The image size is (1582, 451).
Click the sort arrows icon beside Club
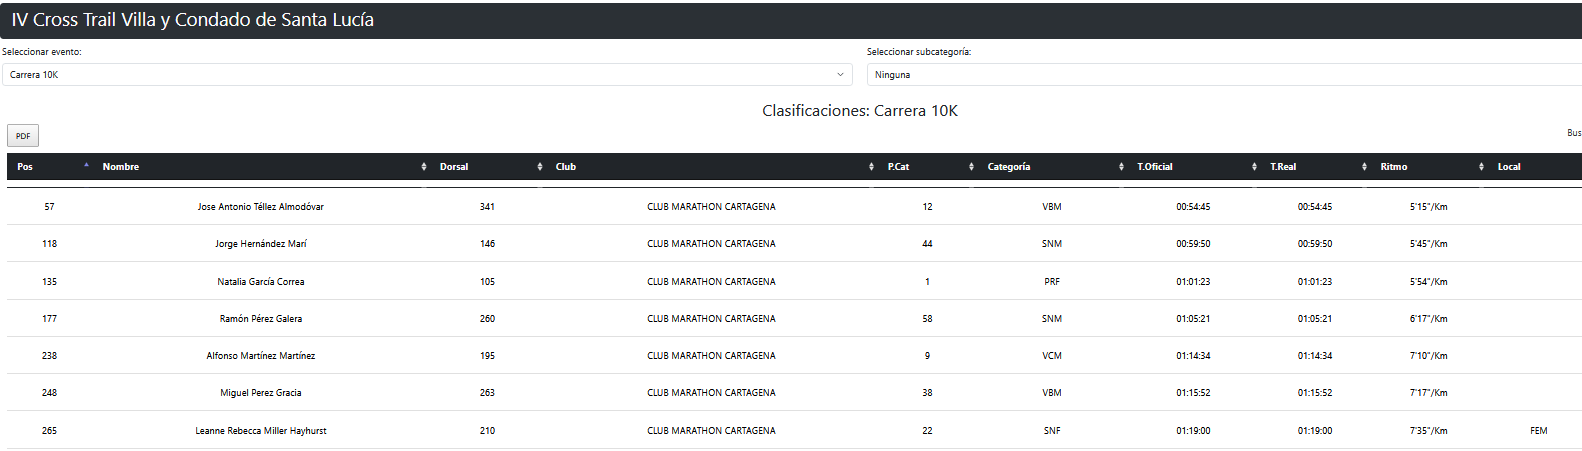[872, 167]
